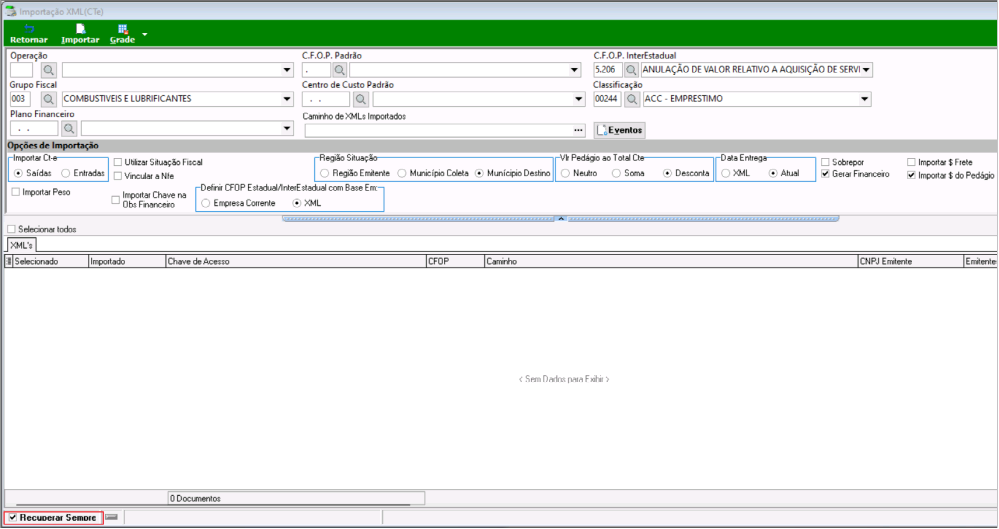The image size is (999, 529).
Task: Check the Selecionar todos checkbox
Action: tap(11, 229)
